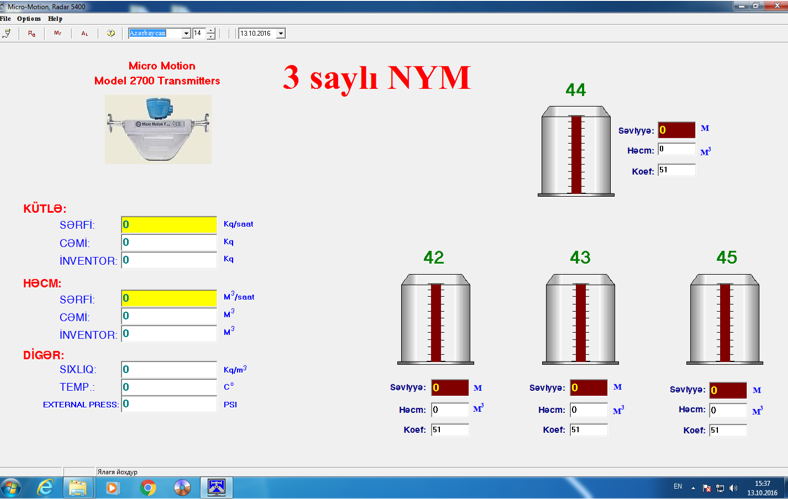Open the Help menu
Image resolution: width=788 pixels, height=499 pixels.
[x=55, y=19]
